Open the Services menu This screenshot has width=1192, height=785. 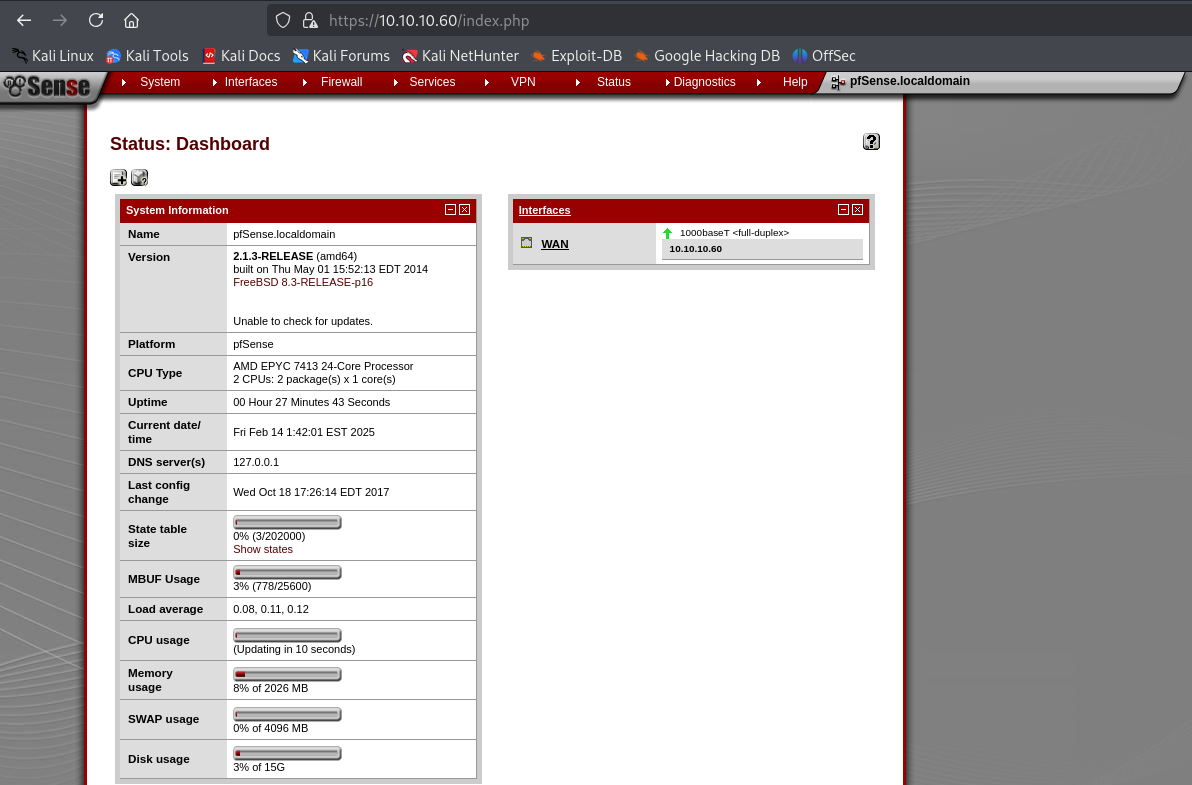[x=432, y=82]
